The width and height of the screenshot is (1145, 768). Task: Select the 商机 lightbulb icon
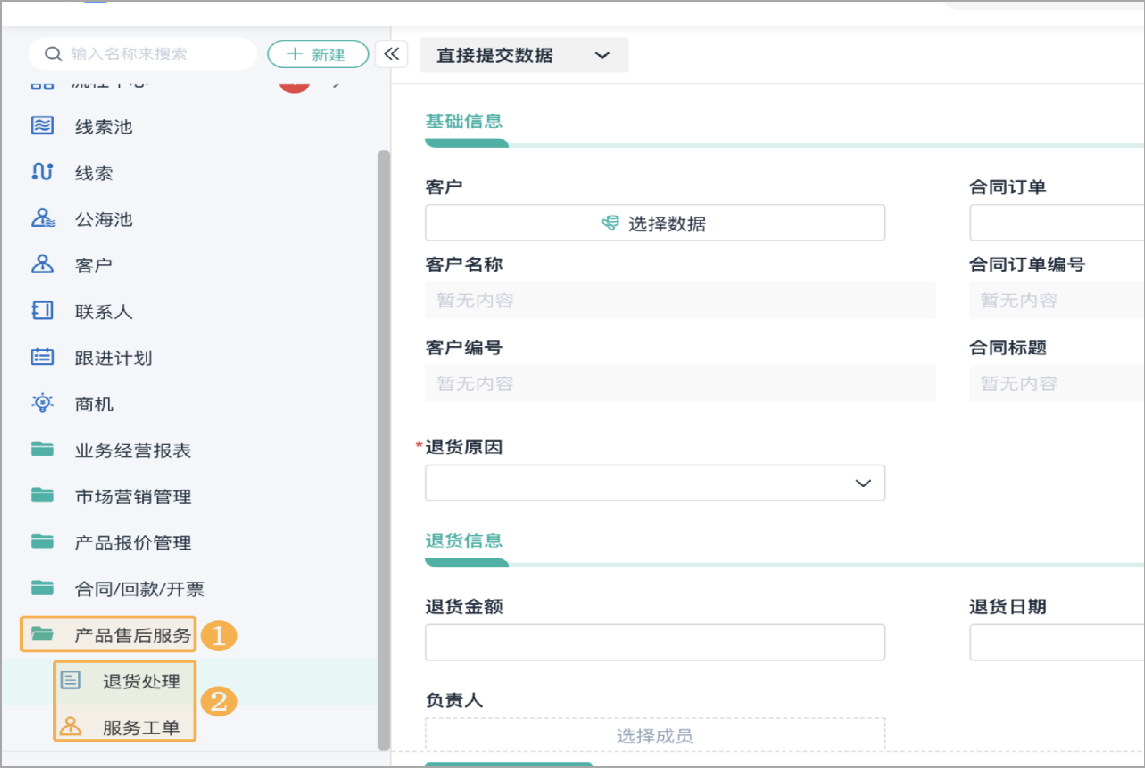tap(41, 403)
